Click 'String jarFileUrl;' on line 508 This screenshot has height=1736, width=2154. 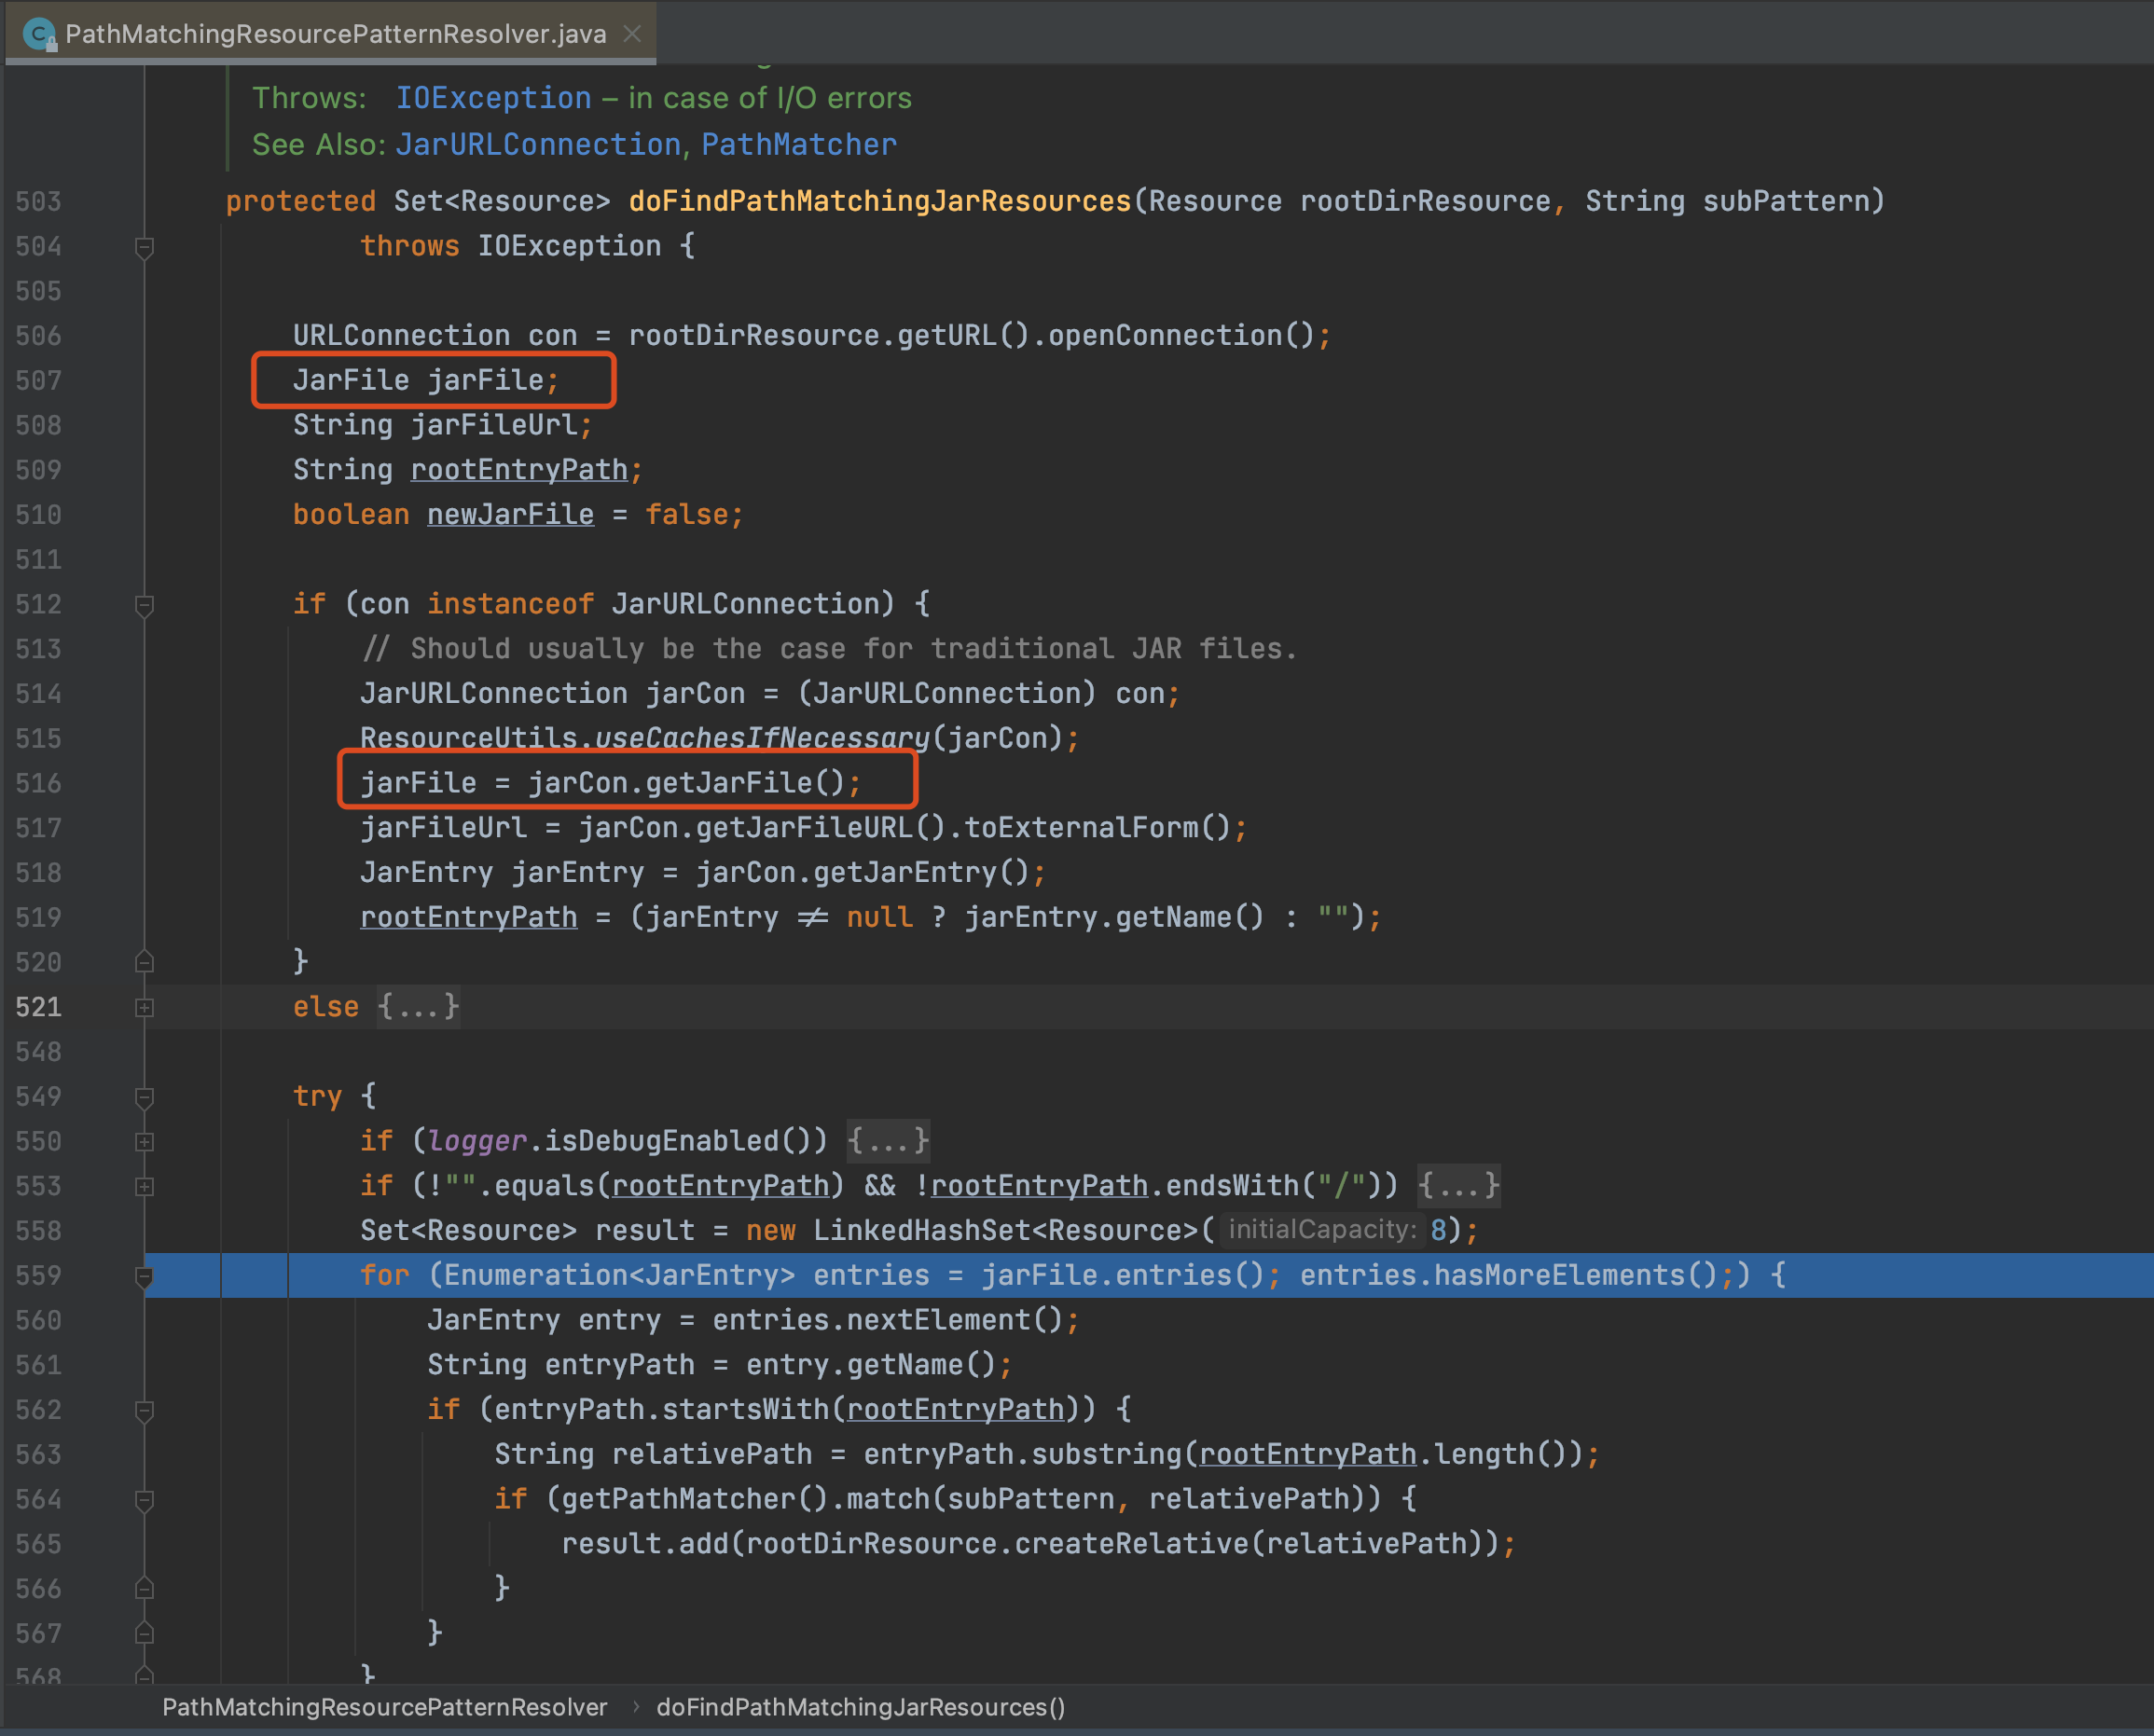[x=443, y=425]
